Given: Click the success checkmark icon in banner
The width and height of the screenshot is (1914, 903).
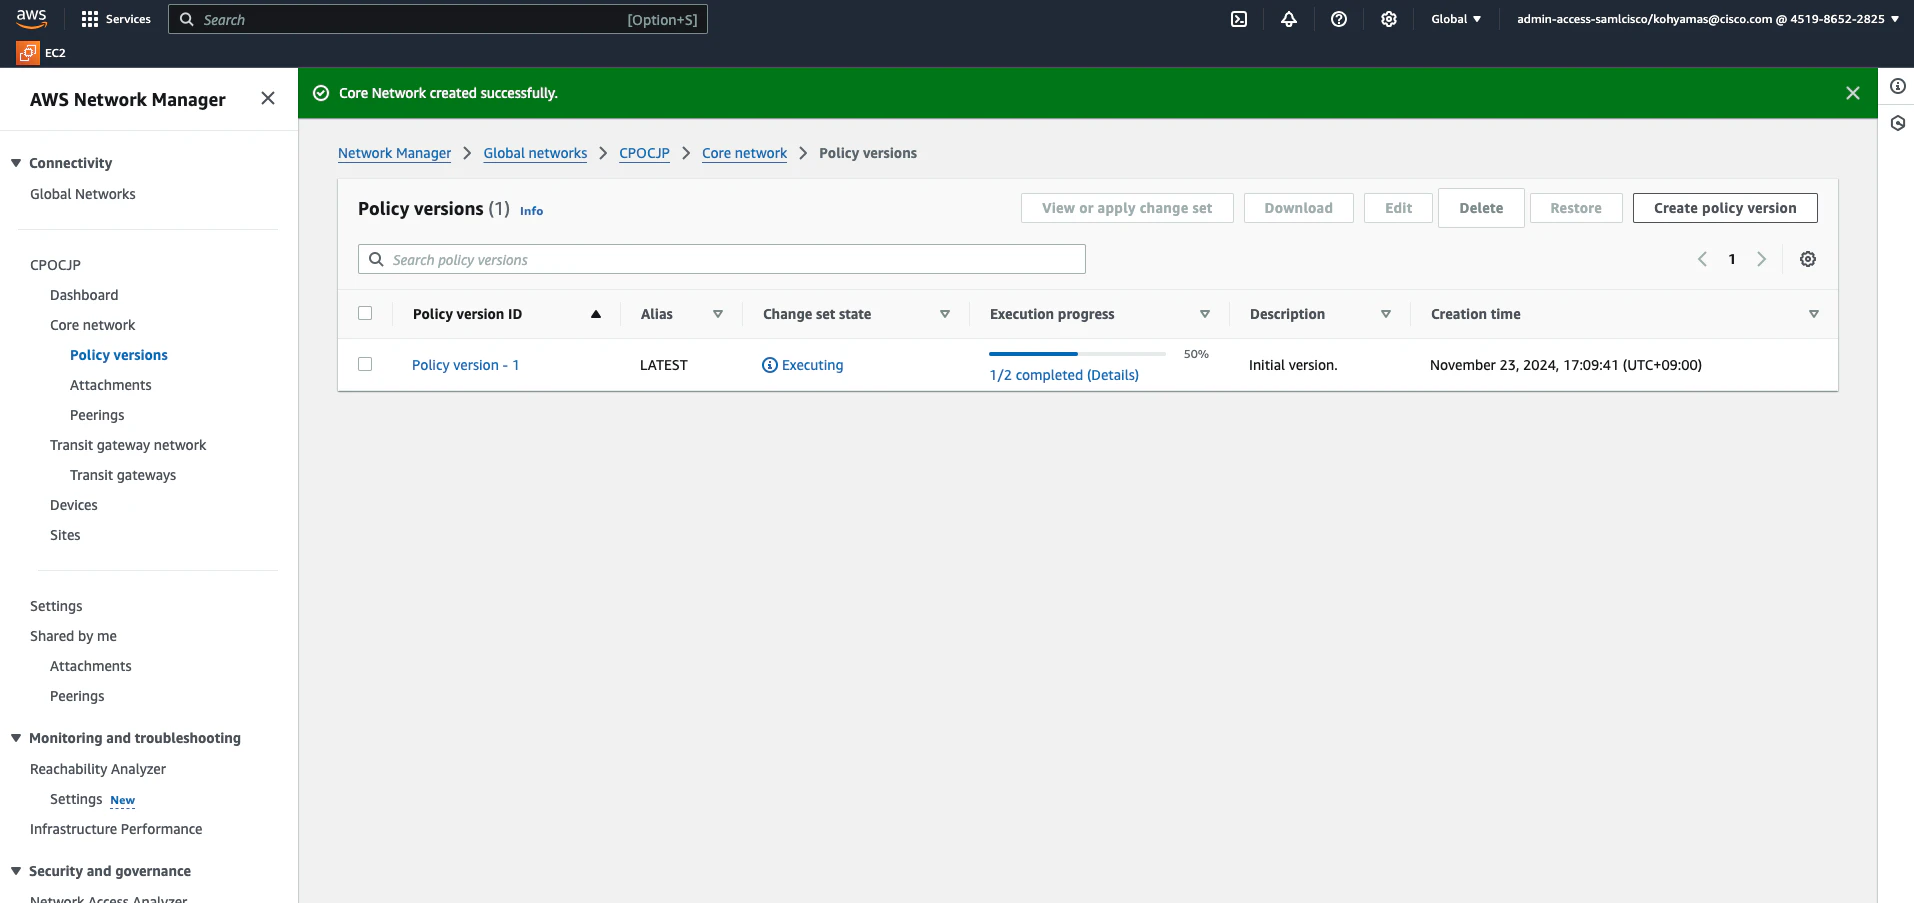Looking at the screenshot, I should pyautogui.click(x=321, y=93).
